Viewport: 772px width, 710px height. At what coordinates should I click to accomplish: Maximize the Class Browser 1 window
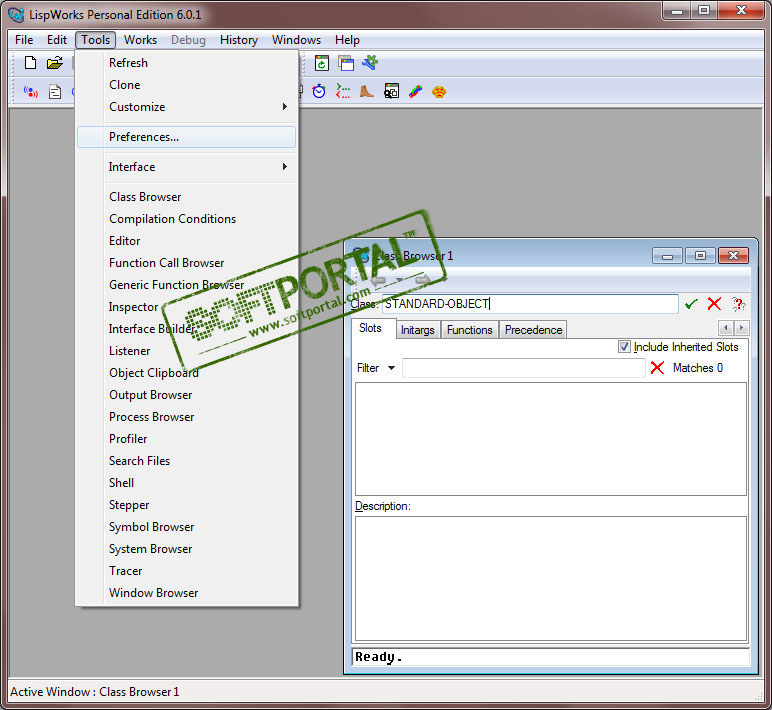(700, 256)
